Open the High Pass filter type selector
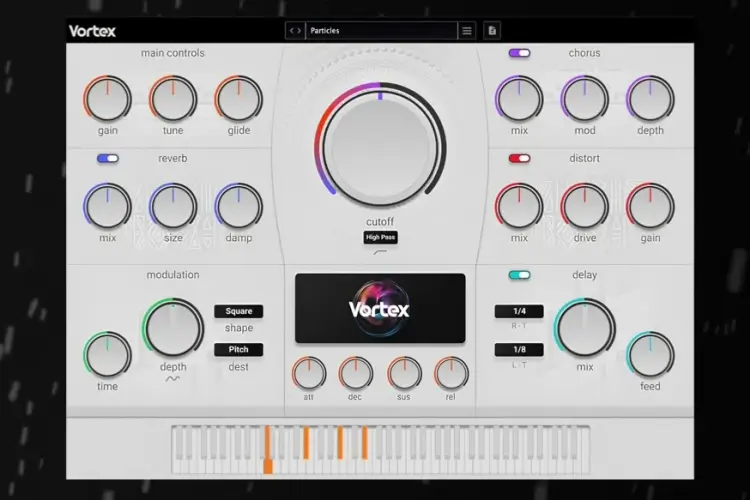Image resolution: width=750 pixels, height=500 pixels. click(x=380, y=237)
